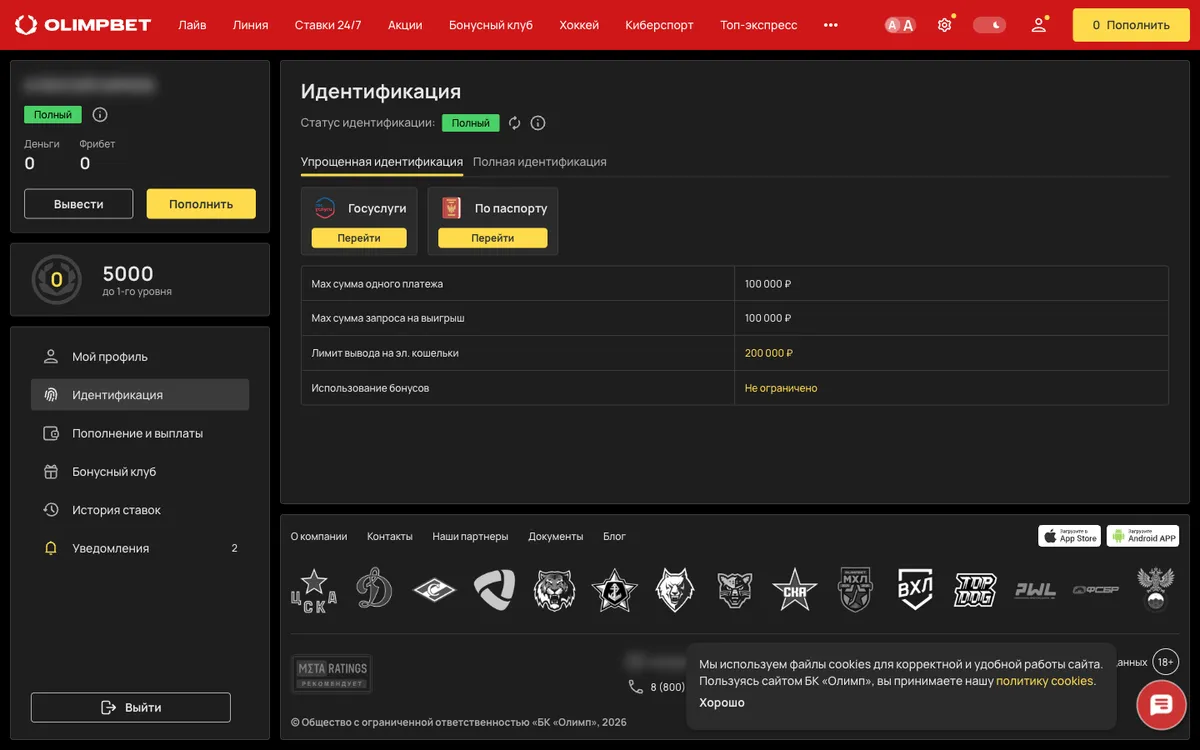Screen dimensions: 1200x750
Task: Click the tiger head partner logo
Action: (x=554, y=590)
